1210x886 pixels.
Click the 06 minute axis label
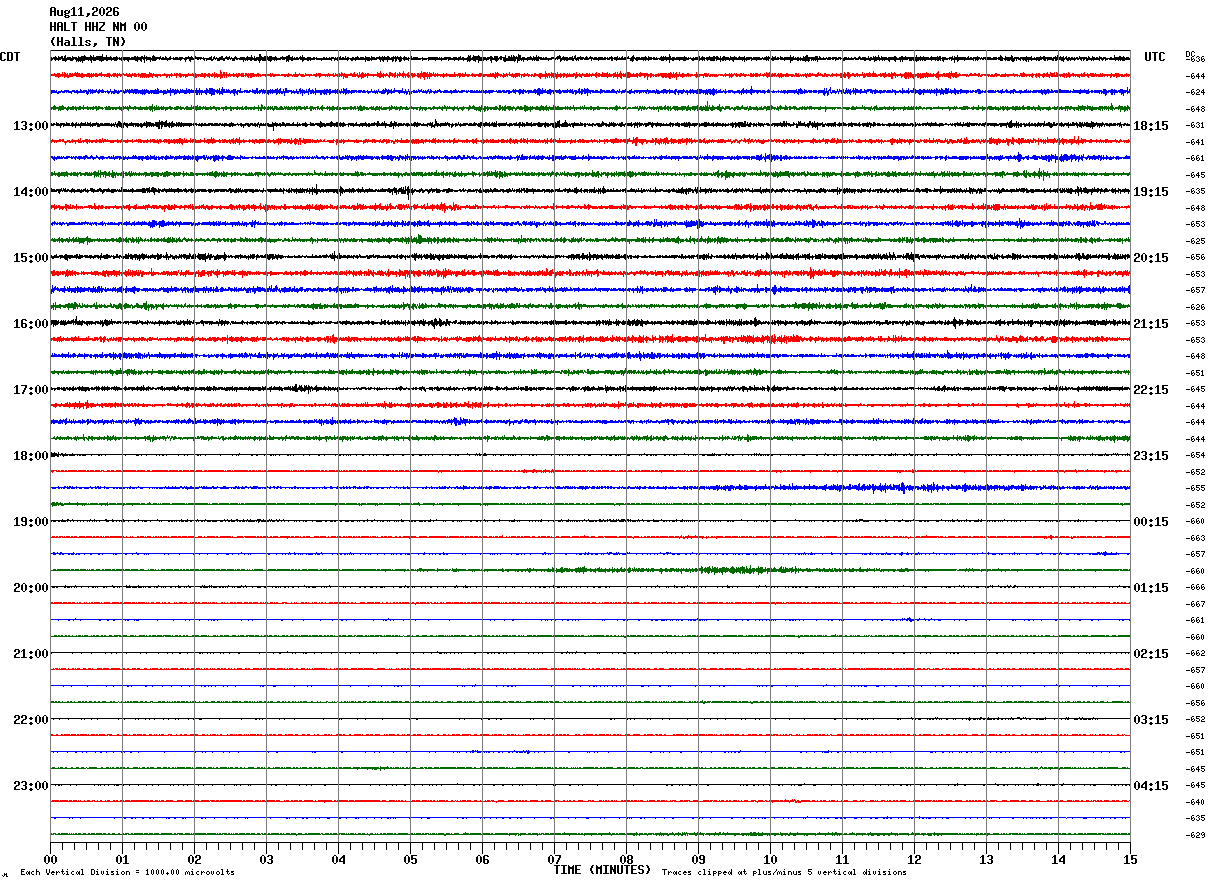[482, 859]
